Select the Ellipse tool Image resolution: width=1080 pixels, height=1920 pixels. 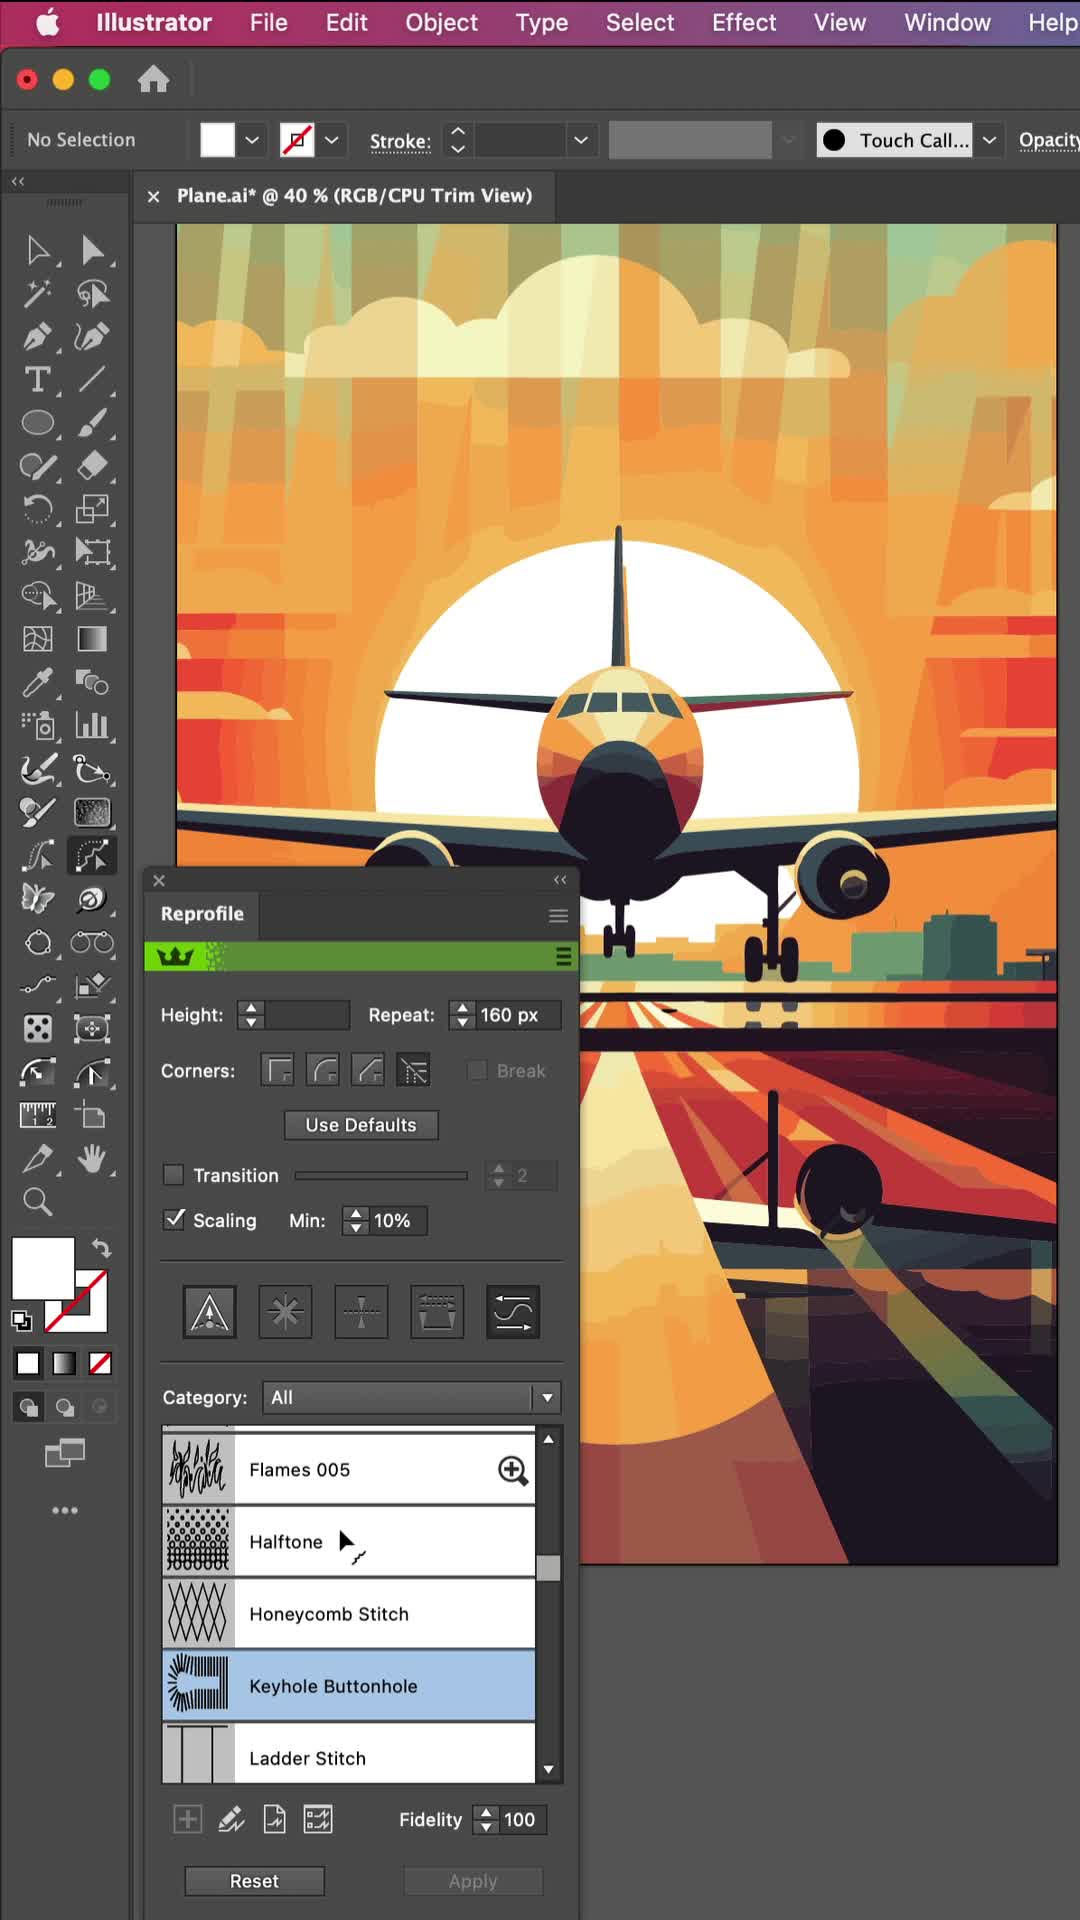38,423
